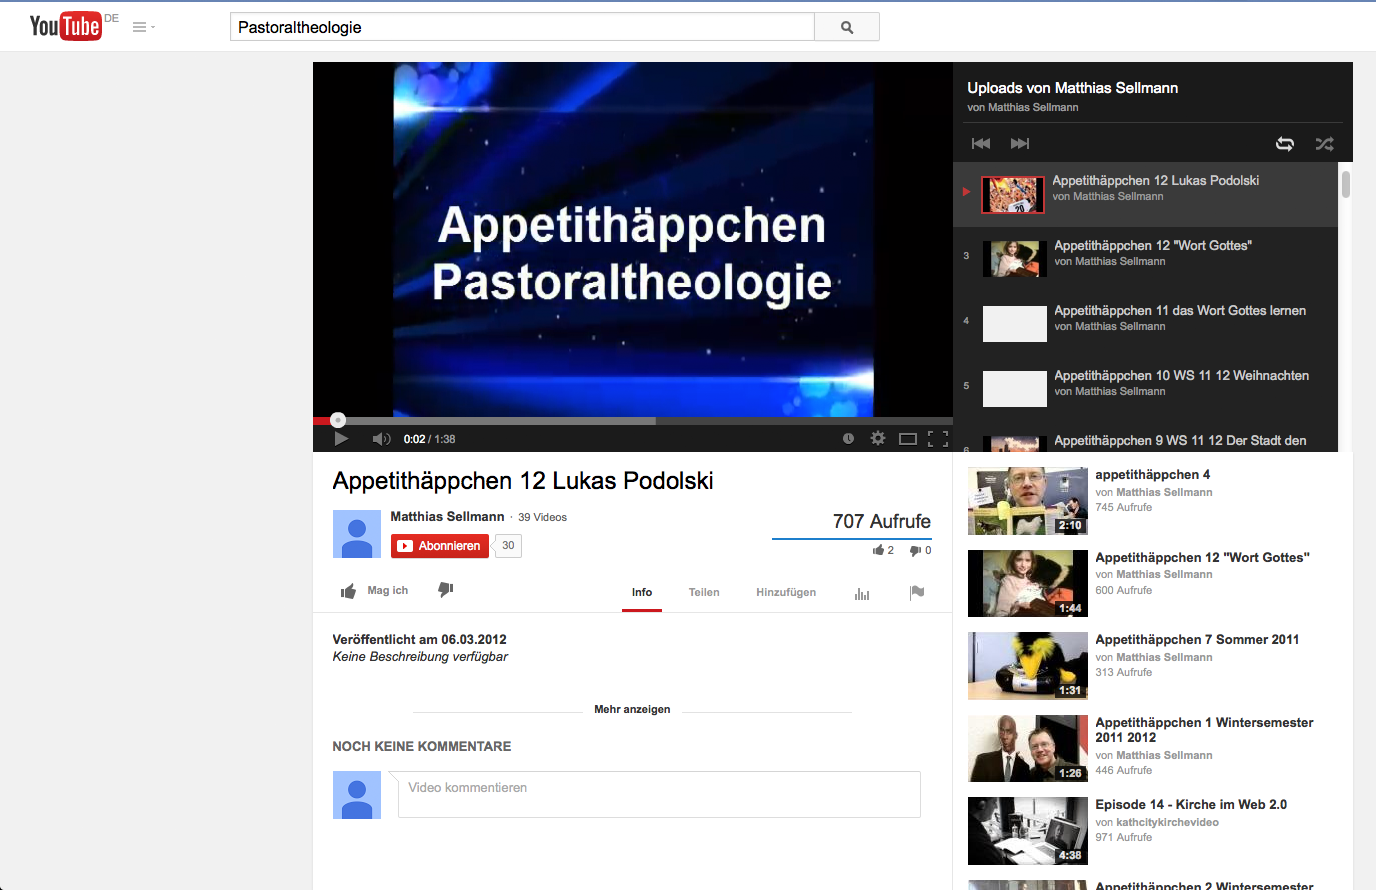
Task: Click the video progress bar scrubber
Action: 338,420
